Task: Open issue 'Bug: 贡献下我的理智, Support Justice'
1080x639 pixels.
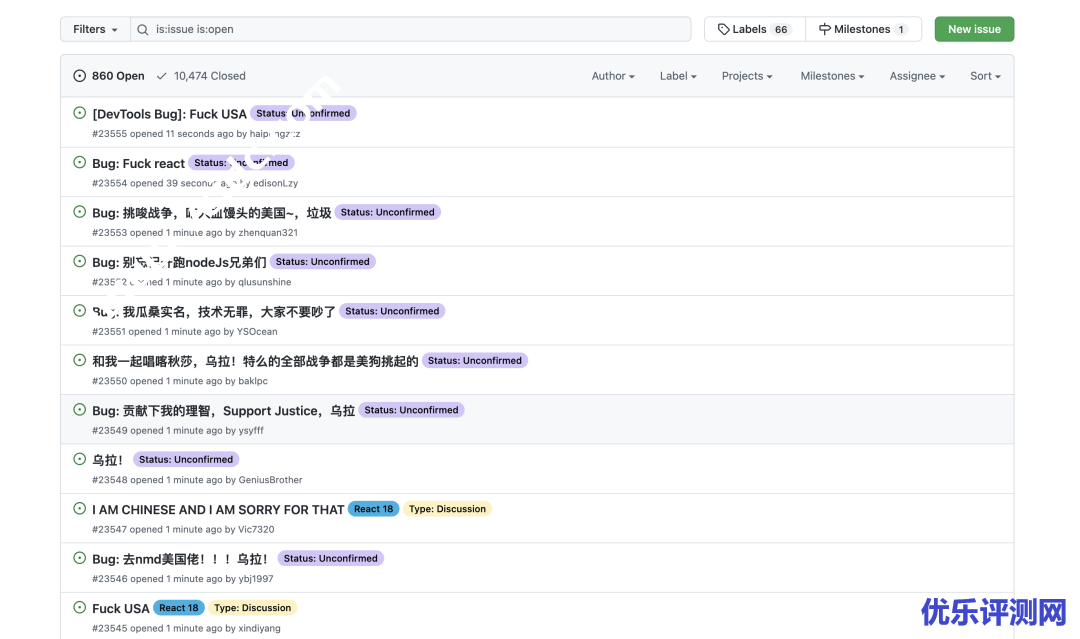Action: pyautogui.click(x=223, y=410)
